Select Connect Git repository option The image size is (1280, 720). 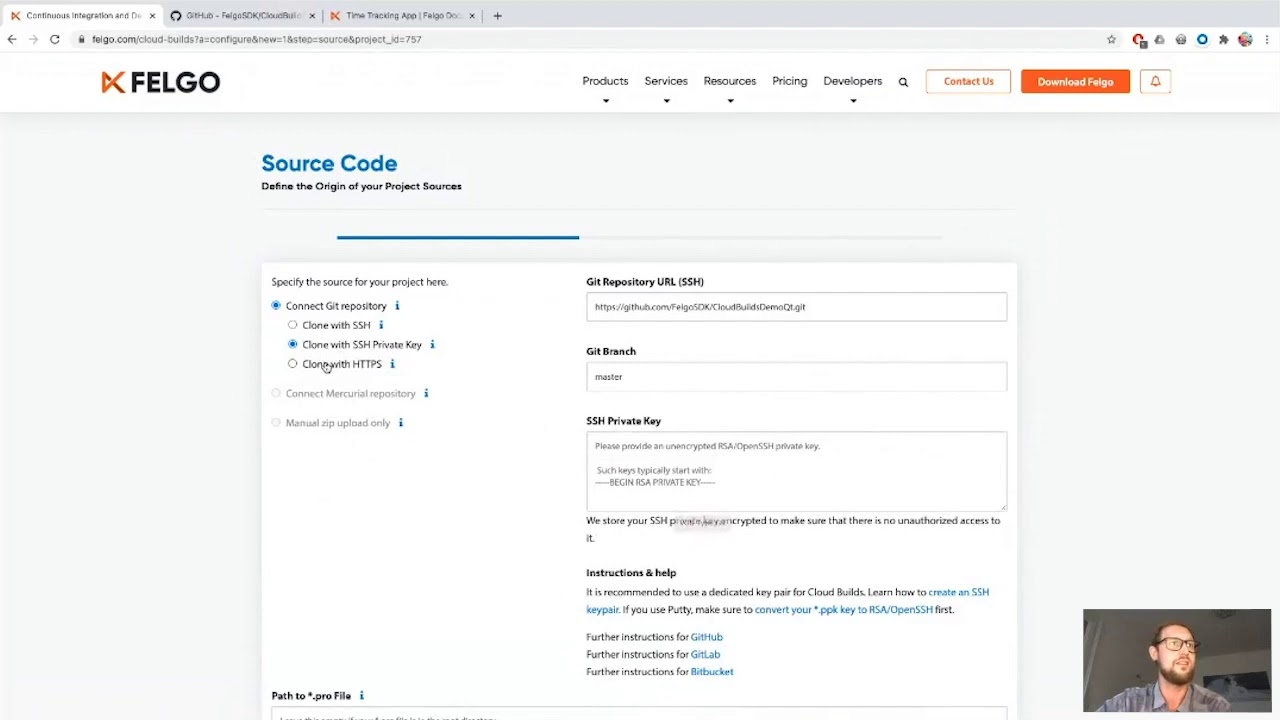(276, 305)
